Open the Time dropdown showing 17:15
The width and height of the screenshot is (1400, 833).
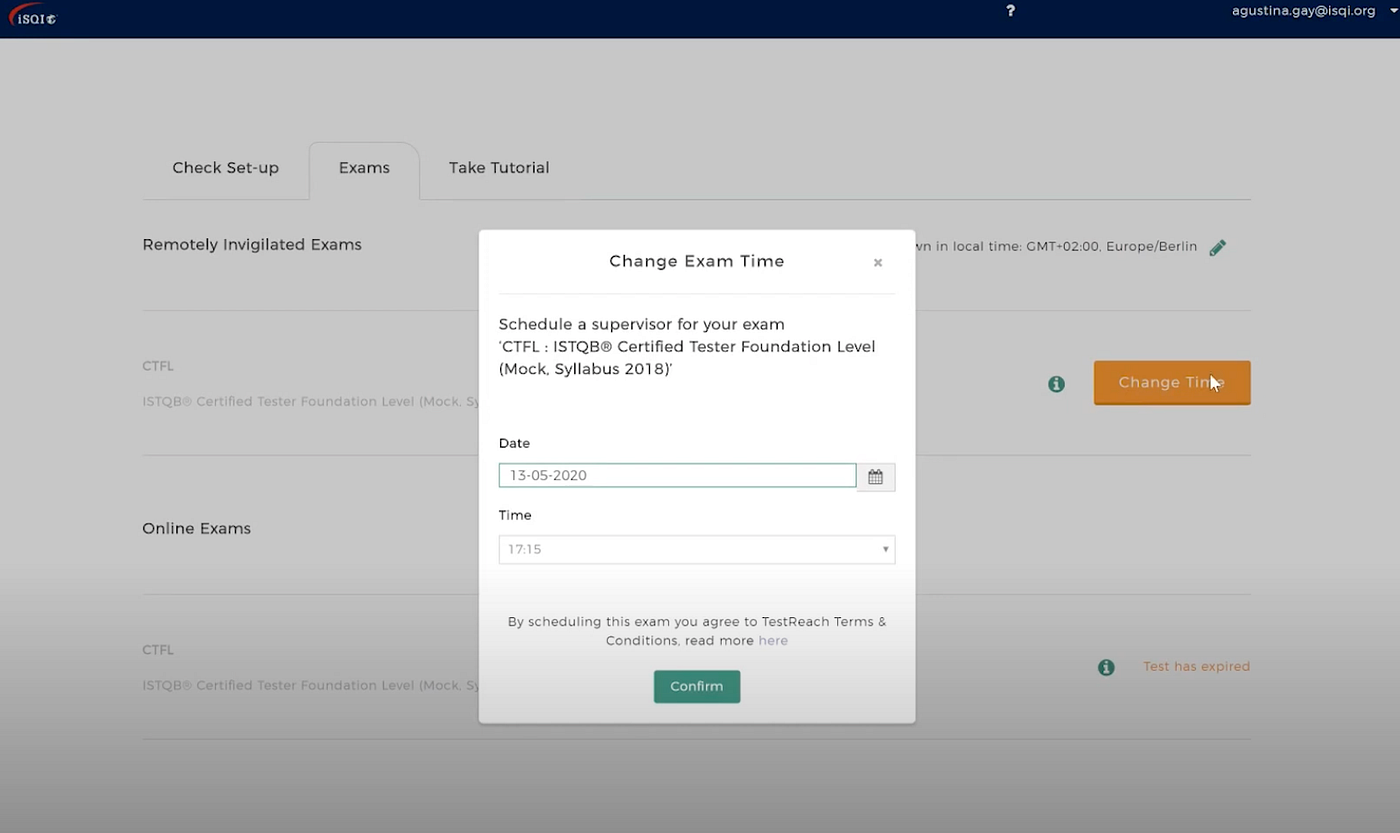point(697,549)
